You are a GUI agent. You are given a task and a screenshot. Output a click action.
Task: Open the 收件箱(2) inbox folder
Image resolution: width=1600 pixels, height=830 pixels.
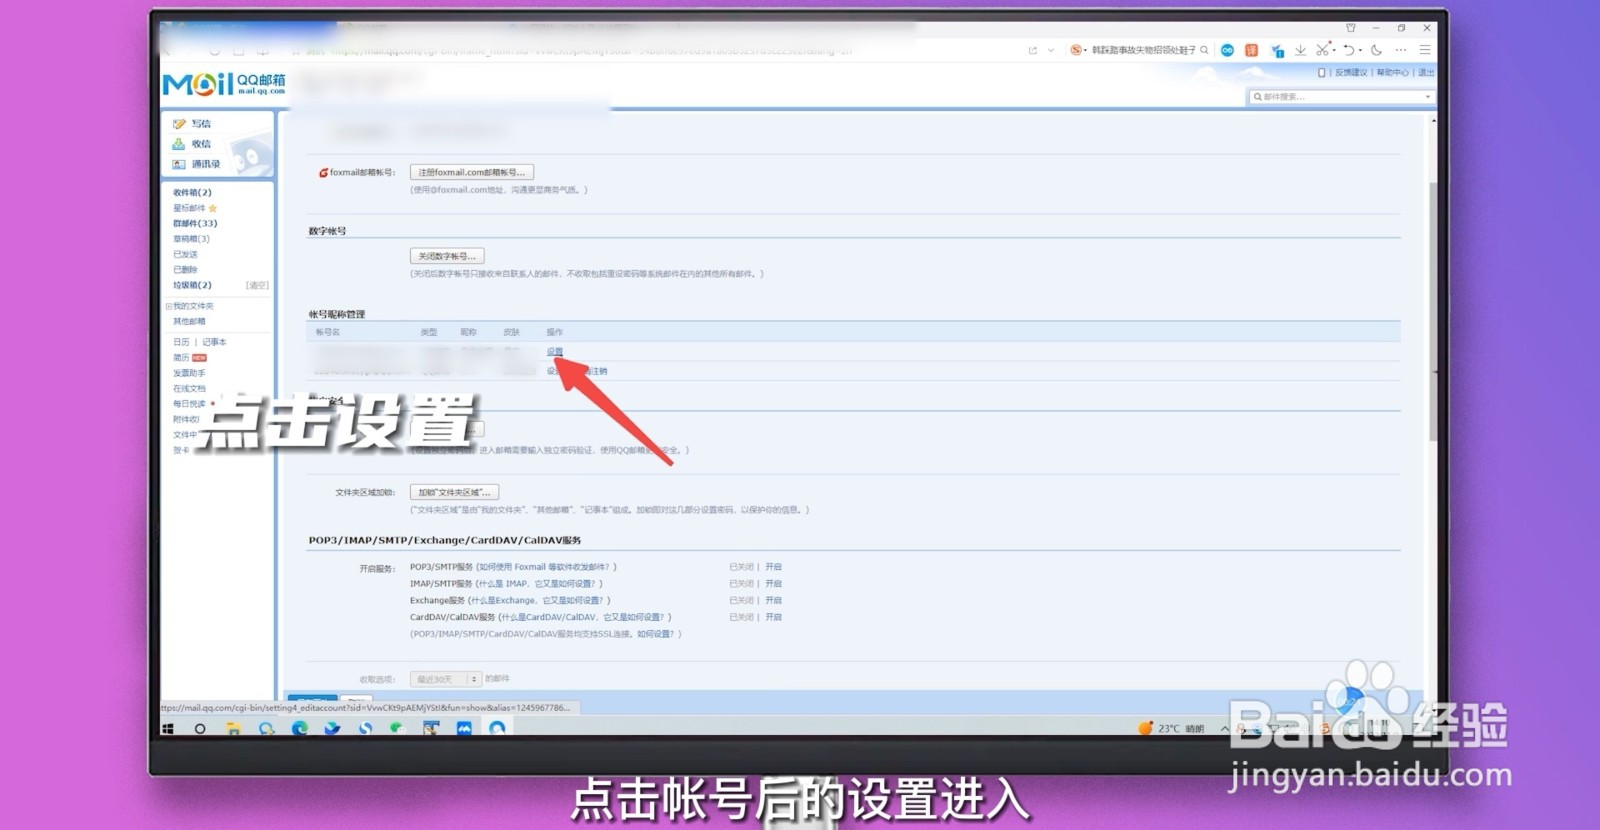click(192, 192)
